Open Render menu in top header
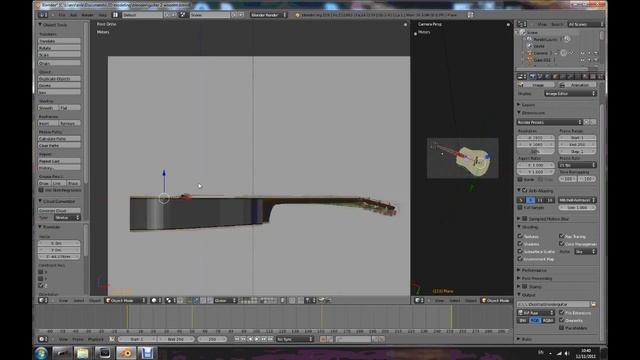This screenshot has height=360, width=640. (87, 15)
